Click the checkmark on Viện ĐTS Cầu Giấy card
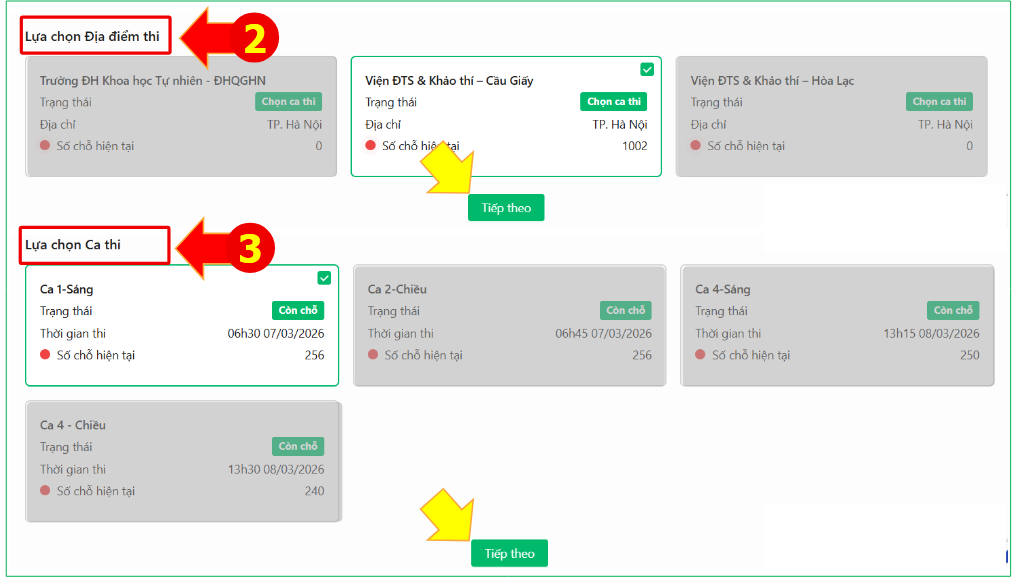 [x=647, y=69]
